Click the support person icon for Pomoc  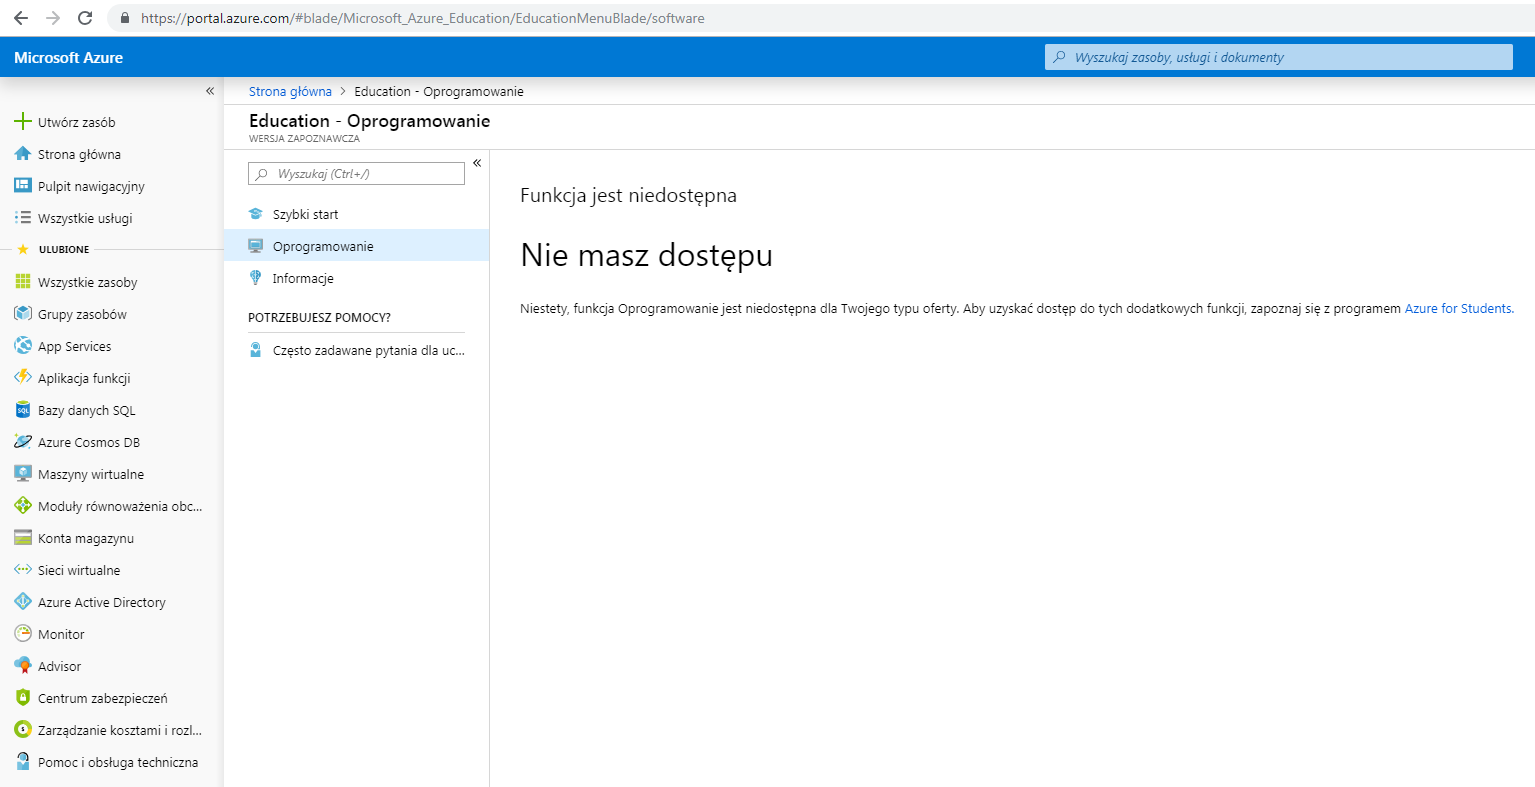(22, 762)
